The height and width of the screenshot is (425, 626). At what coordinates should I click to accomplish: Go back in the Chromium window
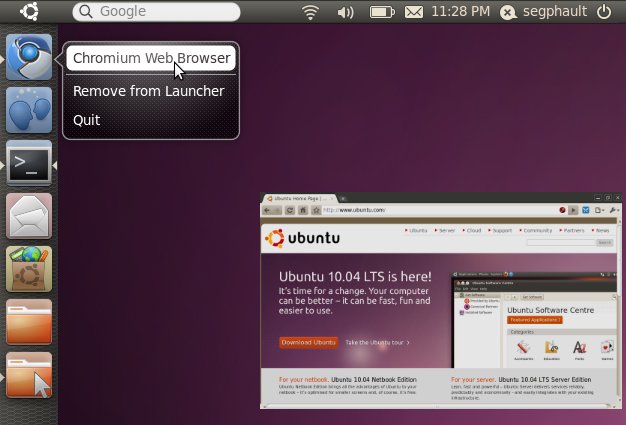tap(267, 210)
